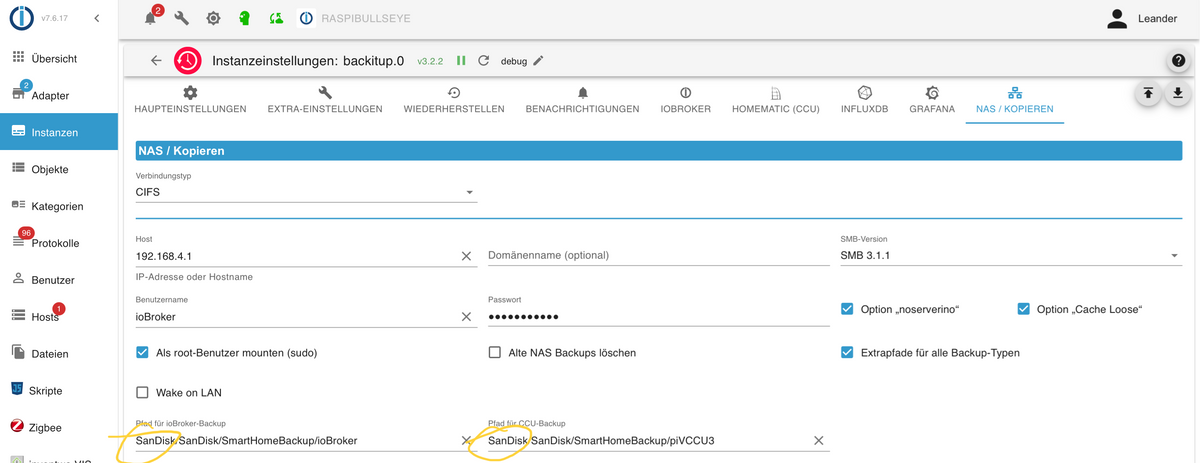The width and height of the screenshot is (1200, 463).
Task: Go to Objekte in the sidebar
Action: [50, 169]
